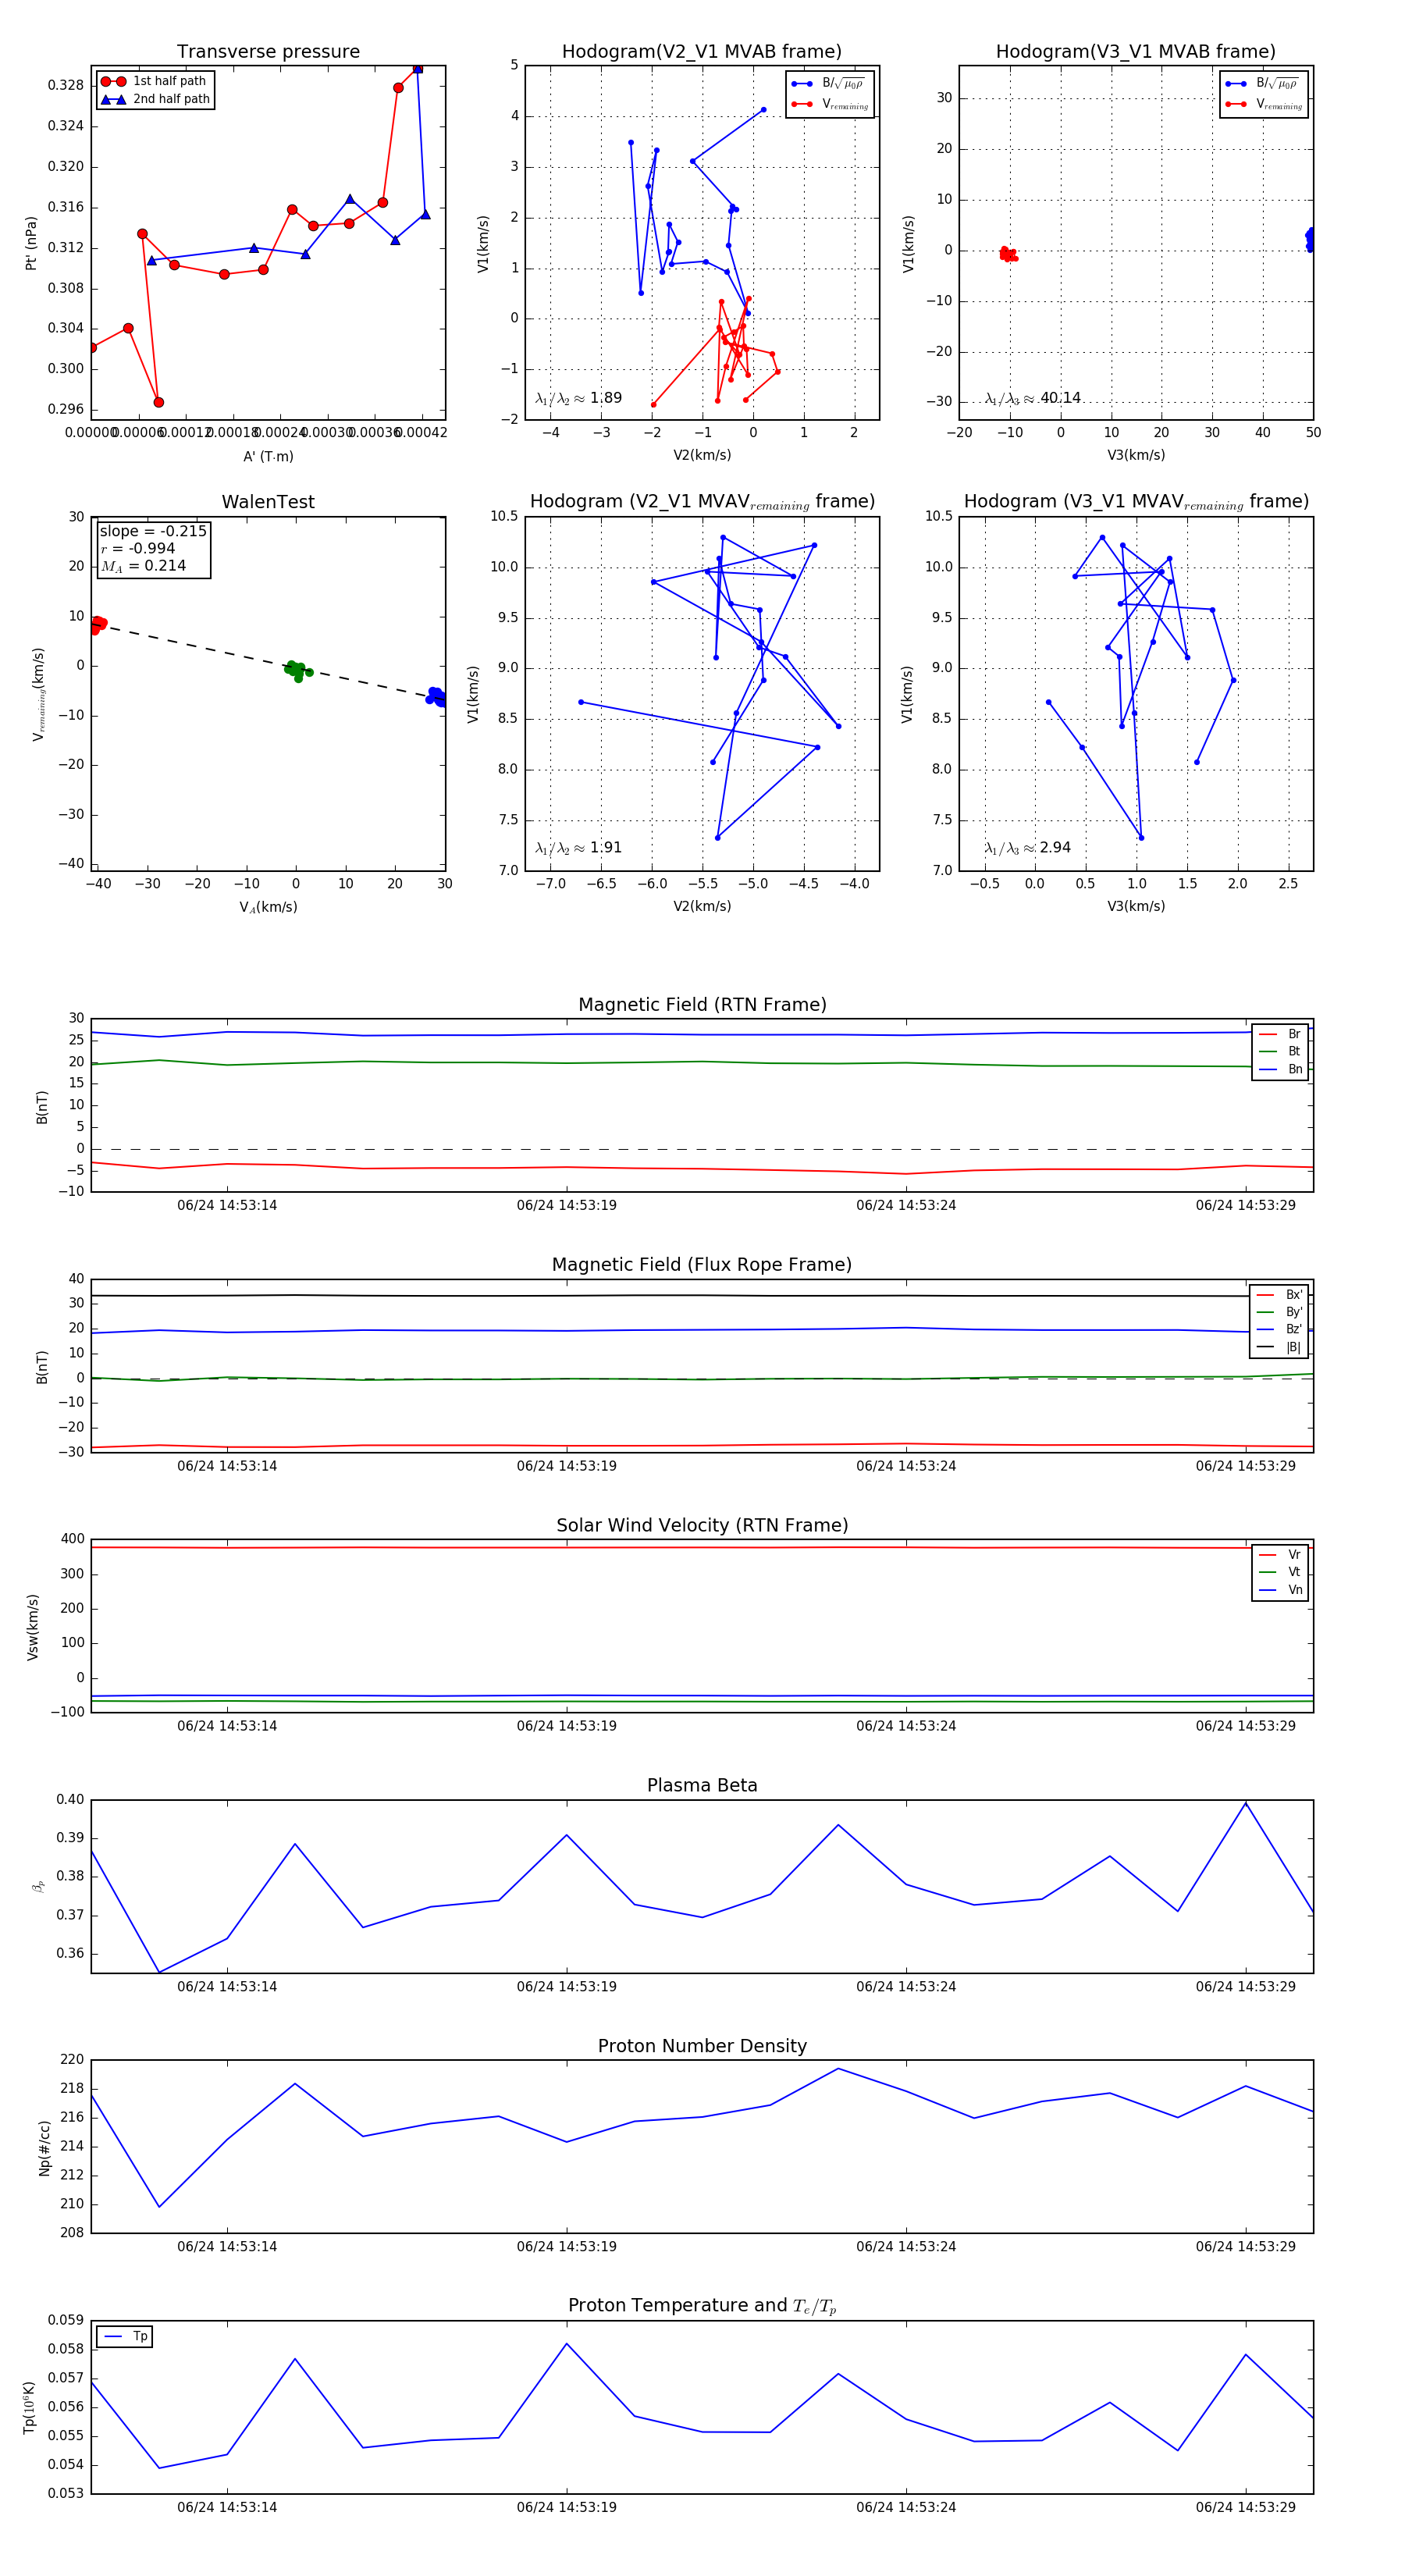This screenshot has height=2576, width=1405.
Task: Click the B/√μ₀ρ legend entry in V3_V1 MVAB hodogram
Action: [x=1264, y=83]
